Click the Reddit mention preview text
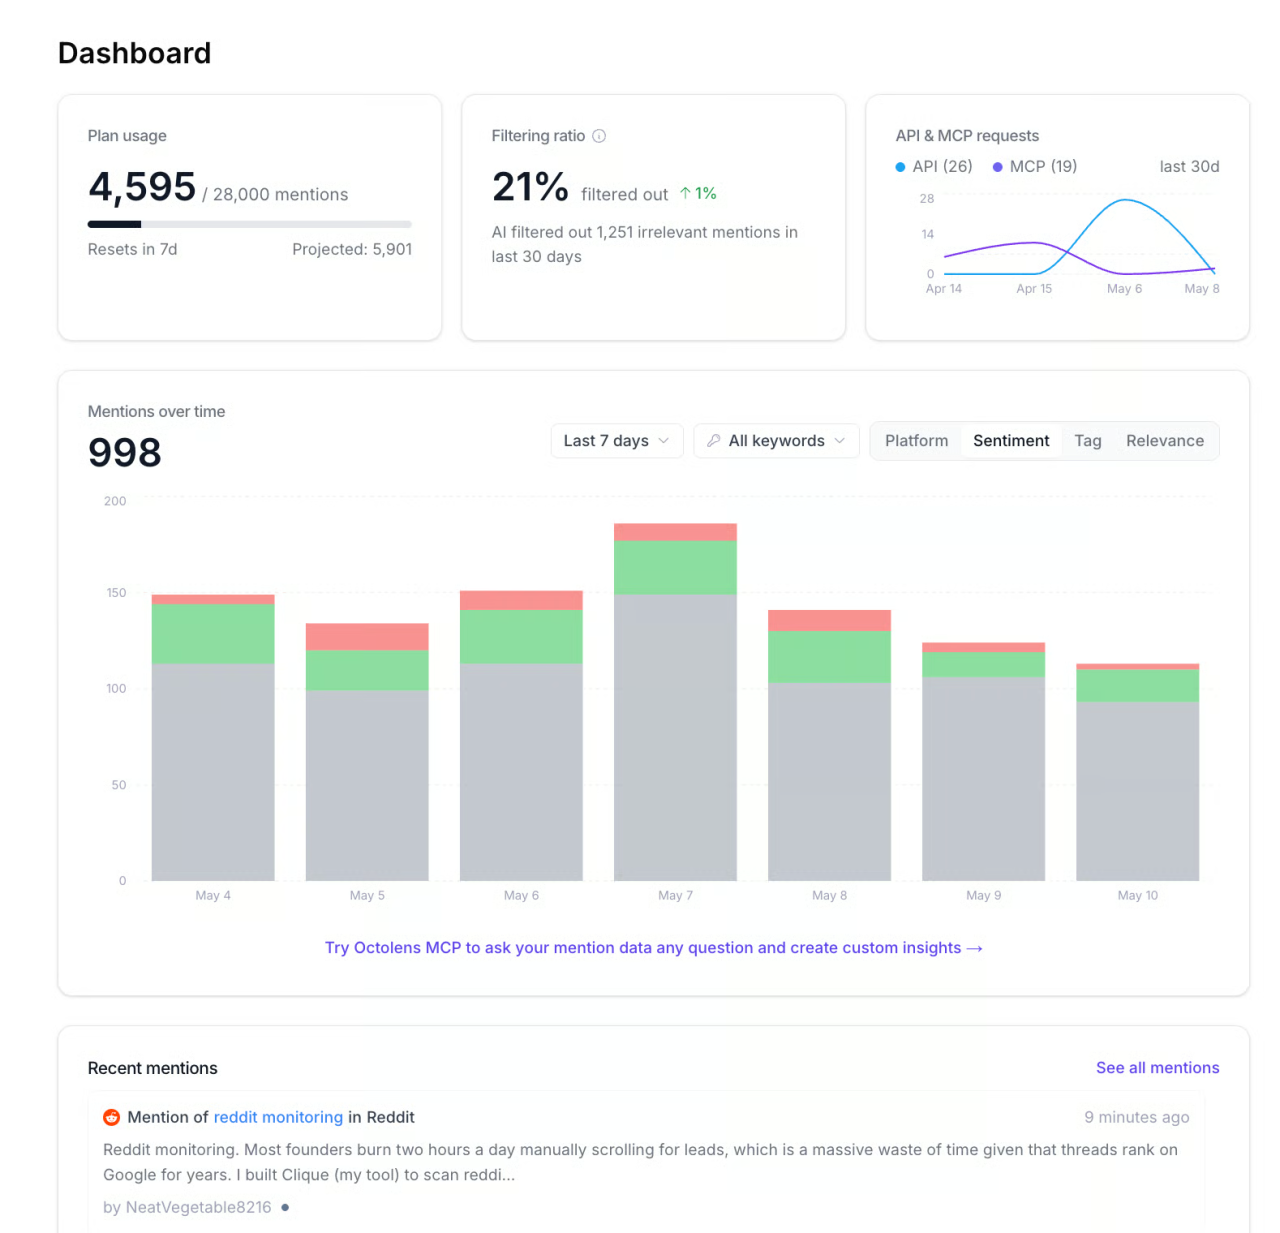 tap(640, 1162)
